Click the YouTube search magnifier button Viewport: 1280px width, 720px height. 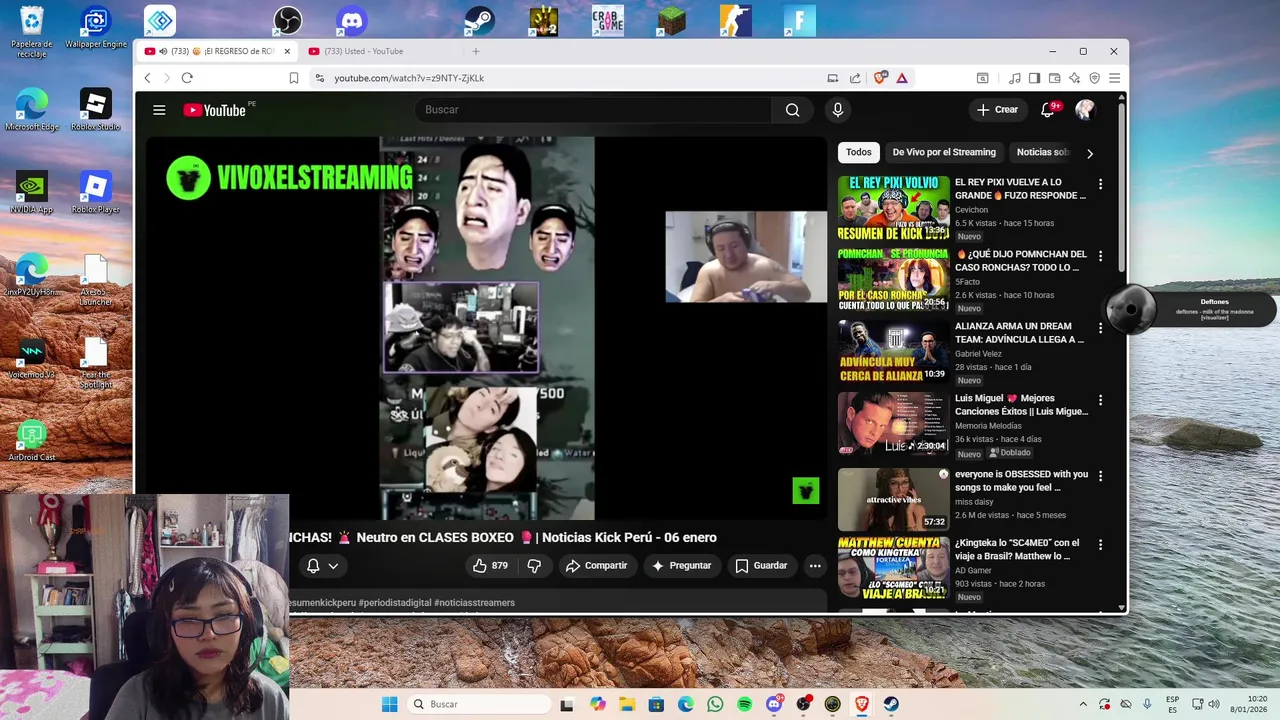point(792,110)
